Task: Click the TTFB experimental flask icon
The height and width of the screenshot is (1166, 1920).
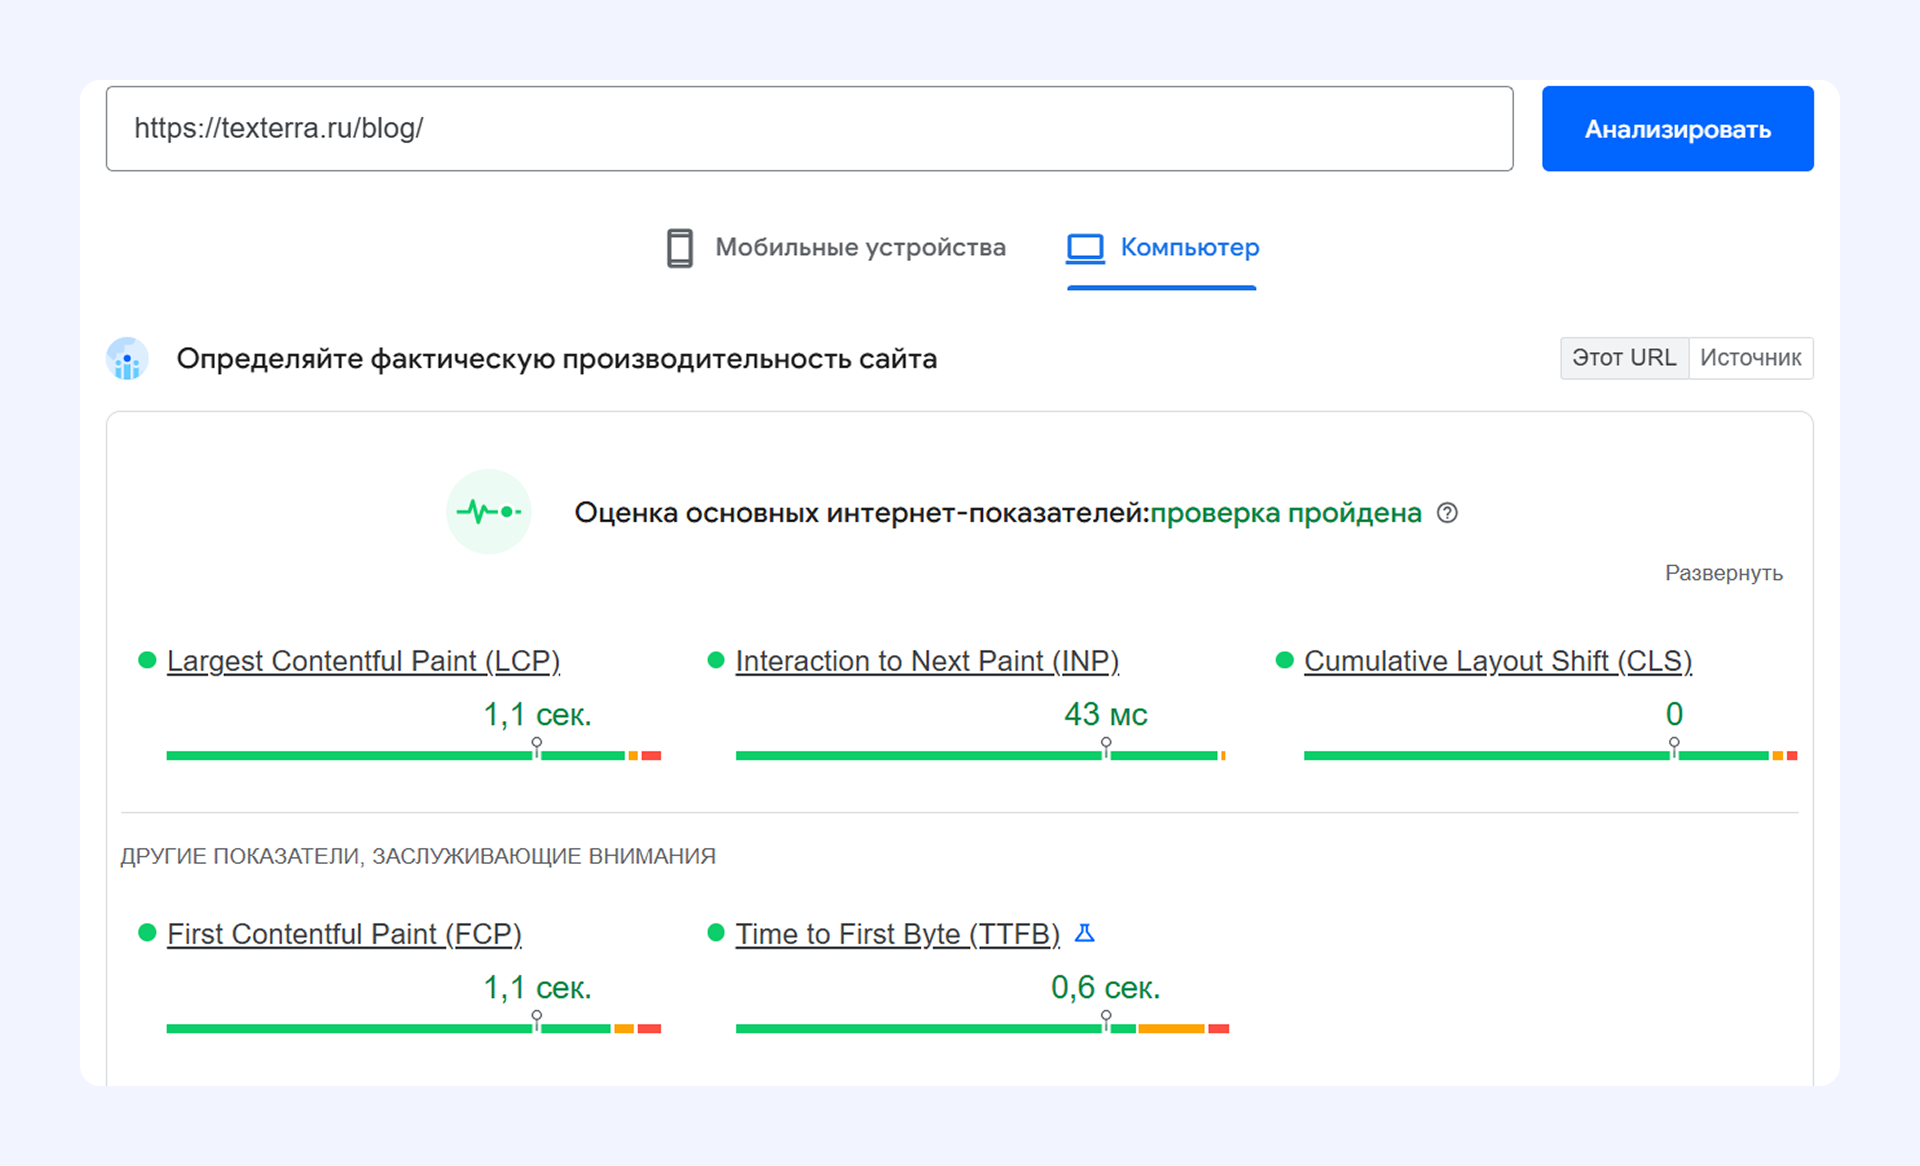Action: (1084, 933)
